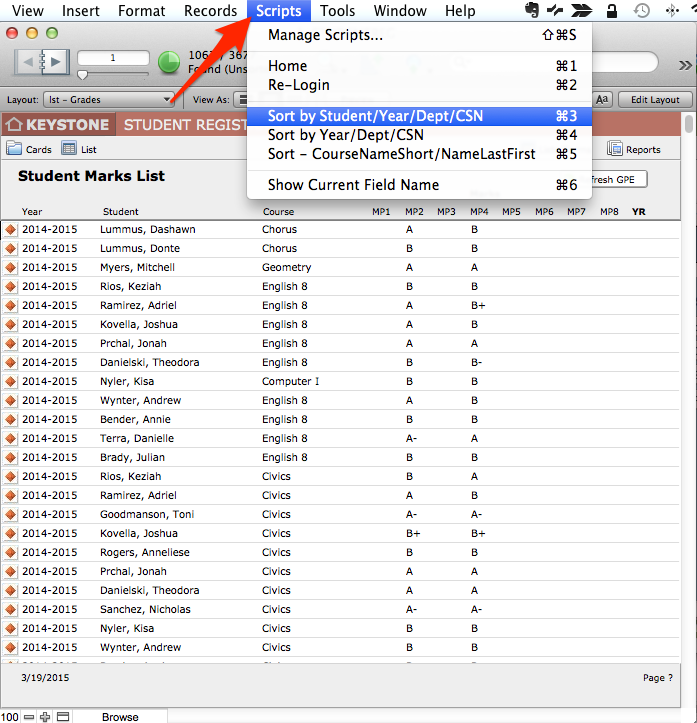Select Sort by Student/Year/Dept/CSN
This screenshot has width=697, height=723.
tap(375, 116)
